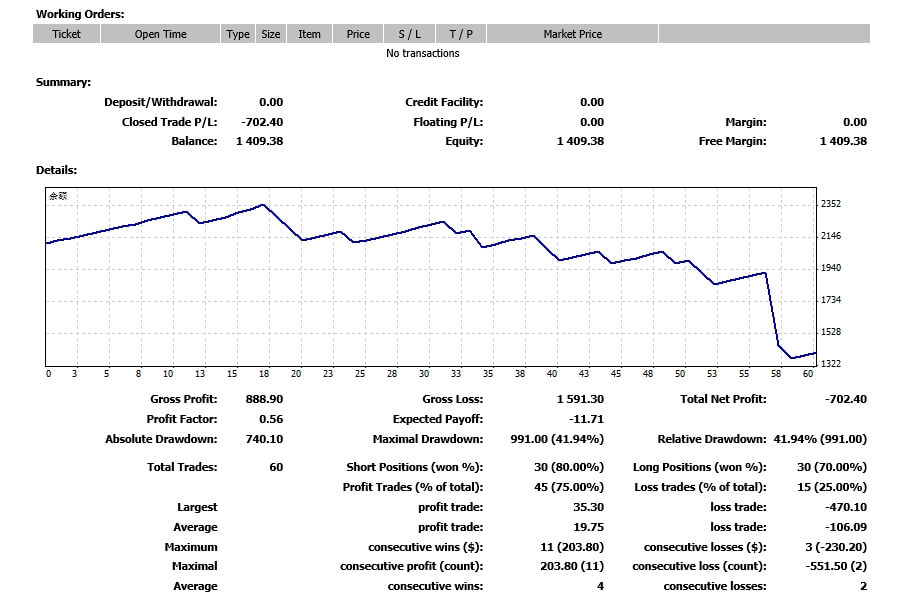Click the Ticket column header
The height and width of the screenshot is (599, 922).
coord(66,34)
